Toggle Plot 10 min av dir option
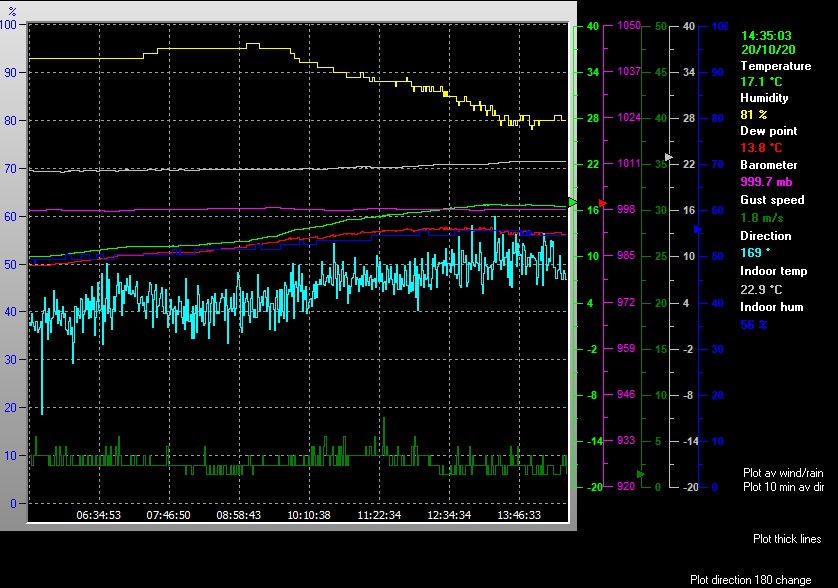This screenshot has width=838, height=588. tap(783, 487)
